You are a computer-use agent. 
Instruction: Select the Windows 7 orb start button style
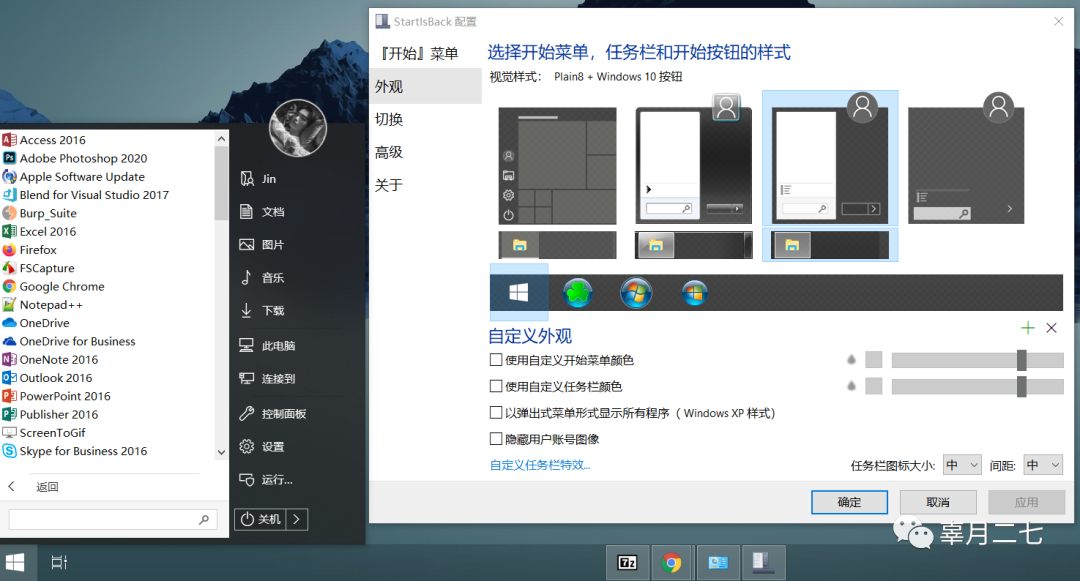pos(636,291)
